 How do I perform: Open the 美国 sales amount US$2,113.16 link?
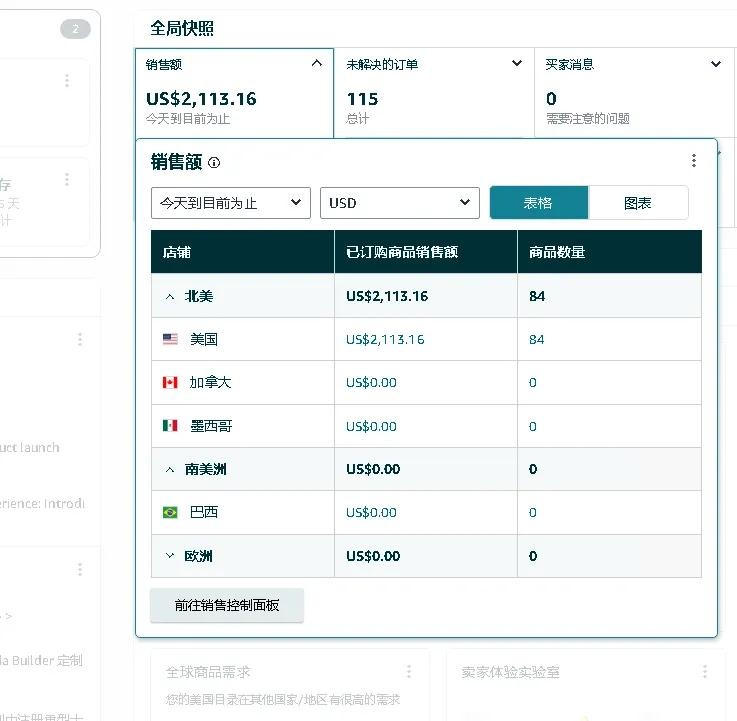[385, 339]
